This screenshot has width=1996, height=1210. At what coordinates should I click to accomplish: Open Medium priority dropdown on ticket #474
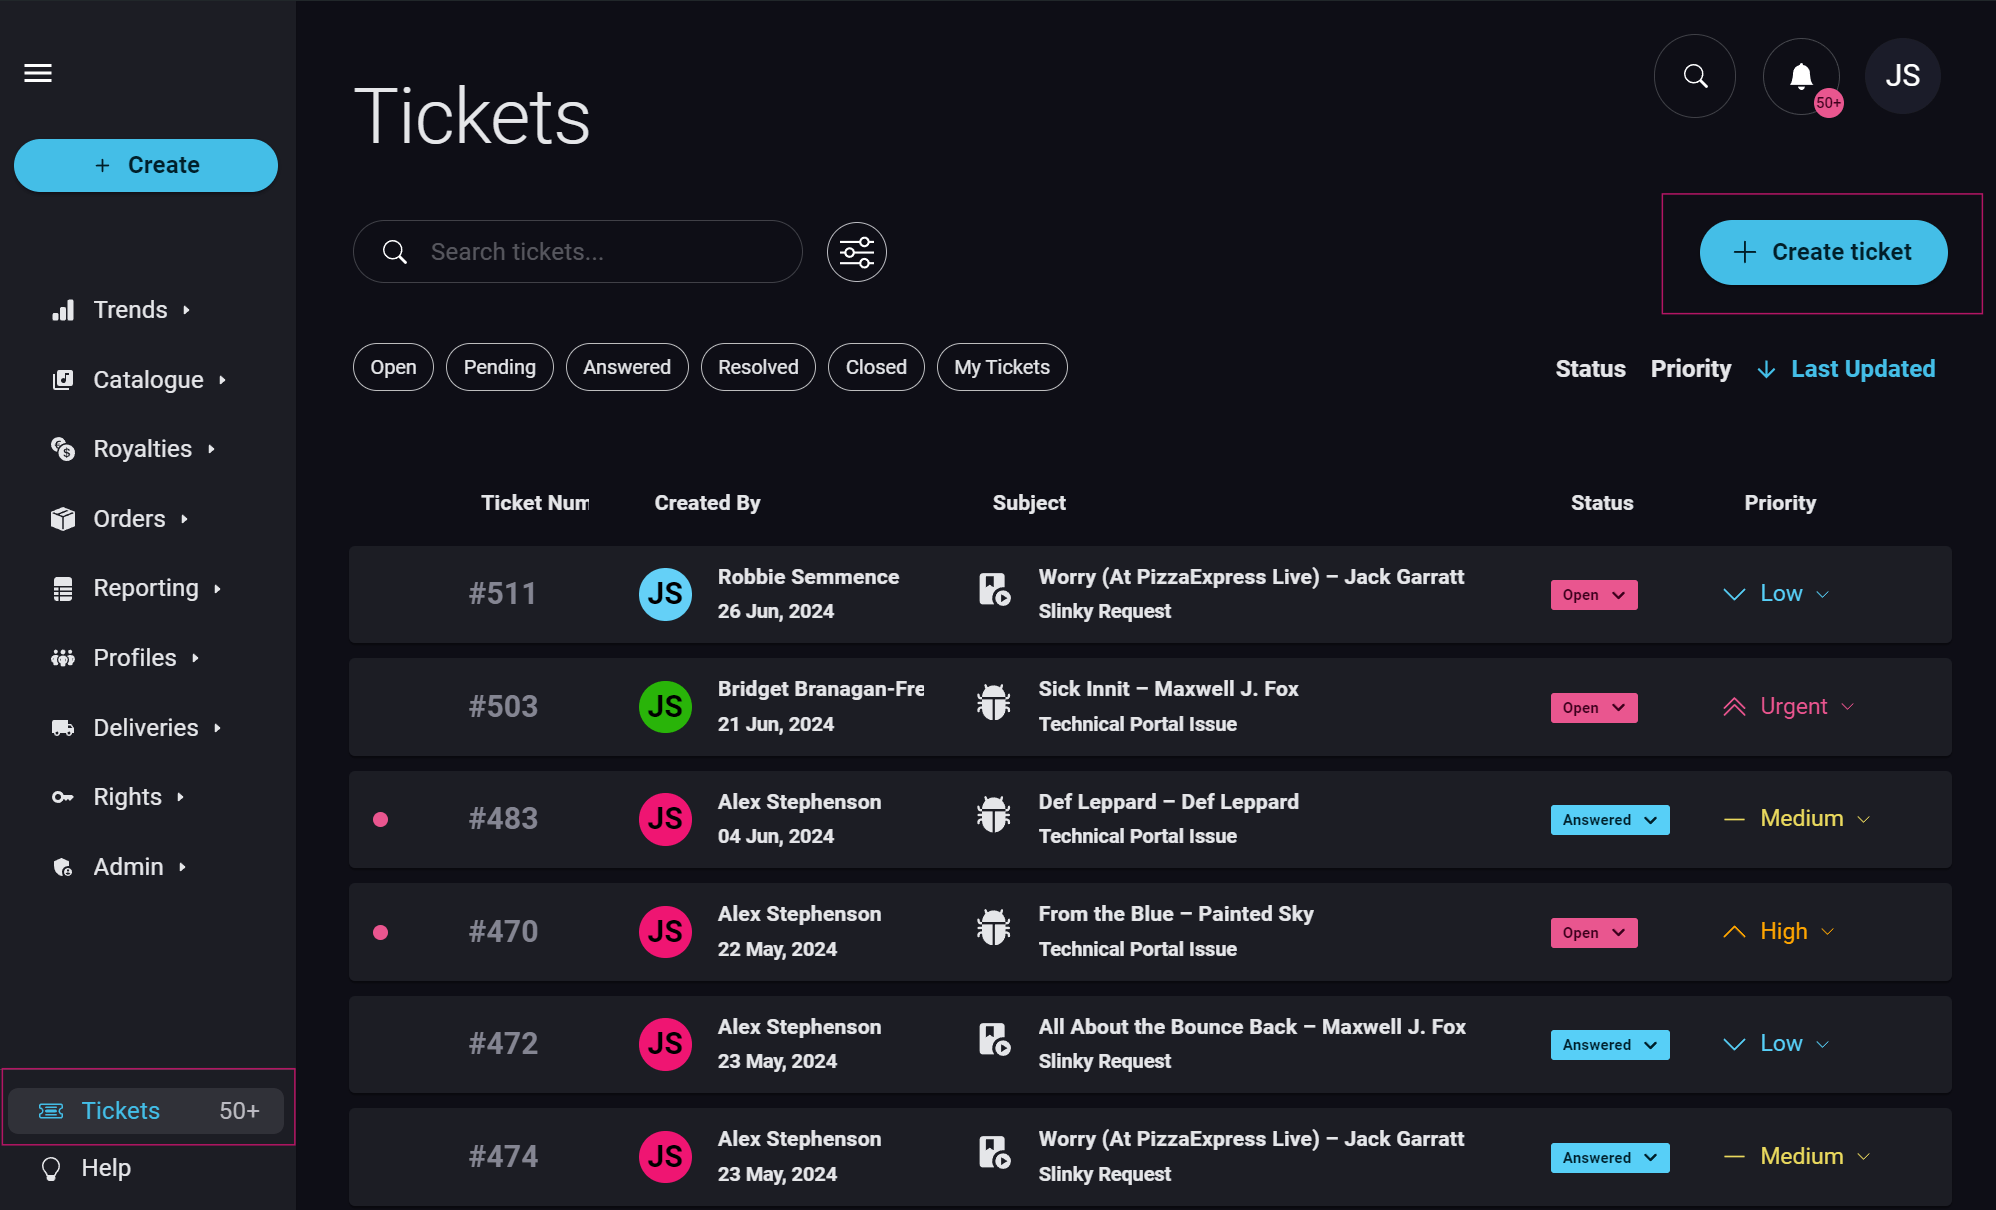[x=1796, y=1157]
